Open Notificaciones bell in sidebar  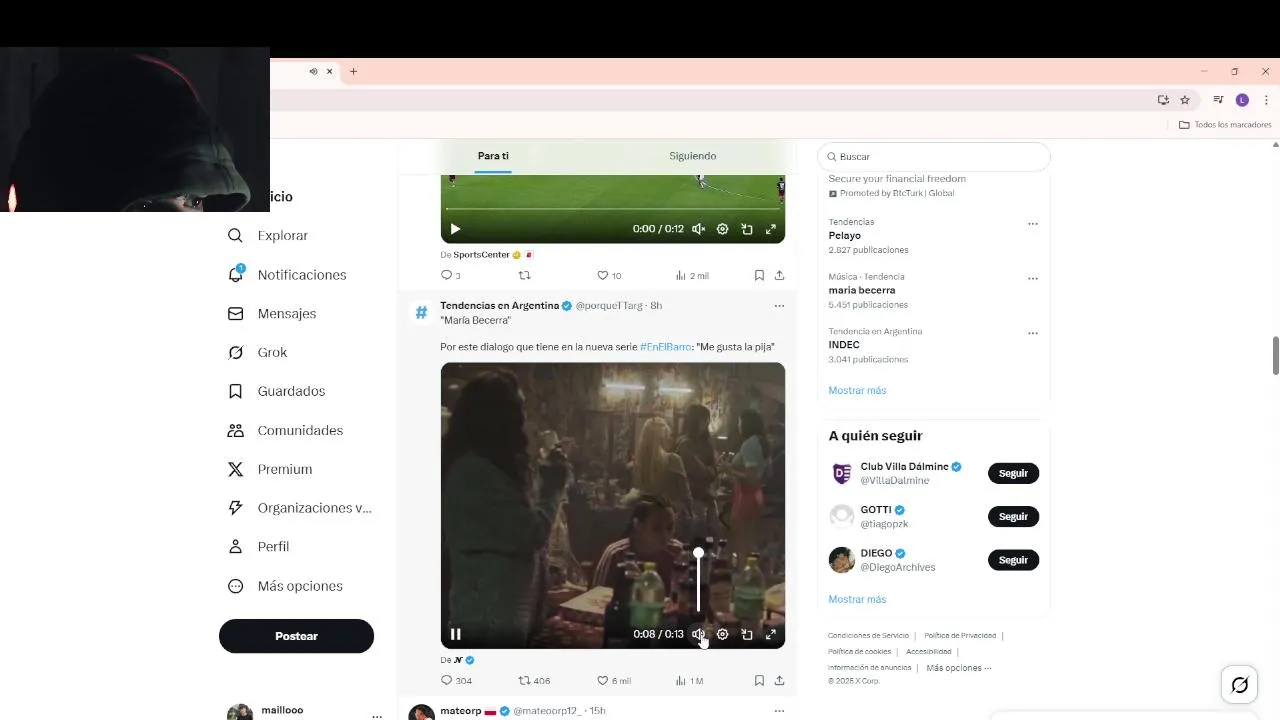tap(287, 274)
